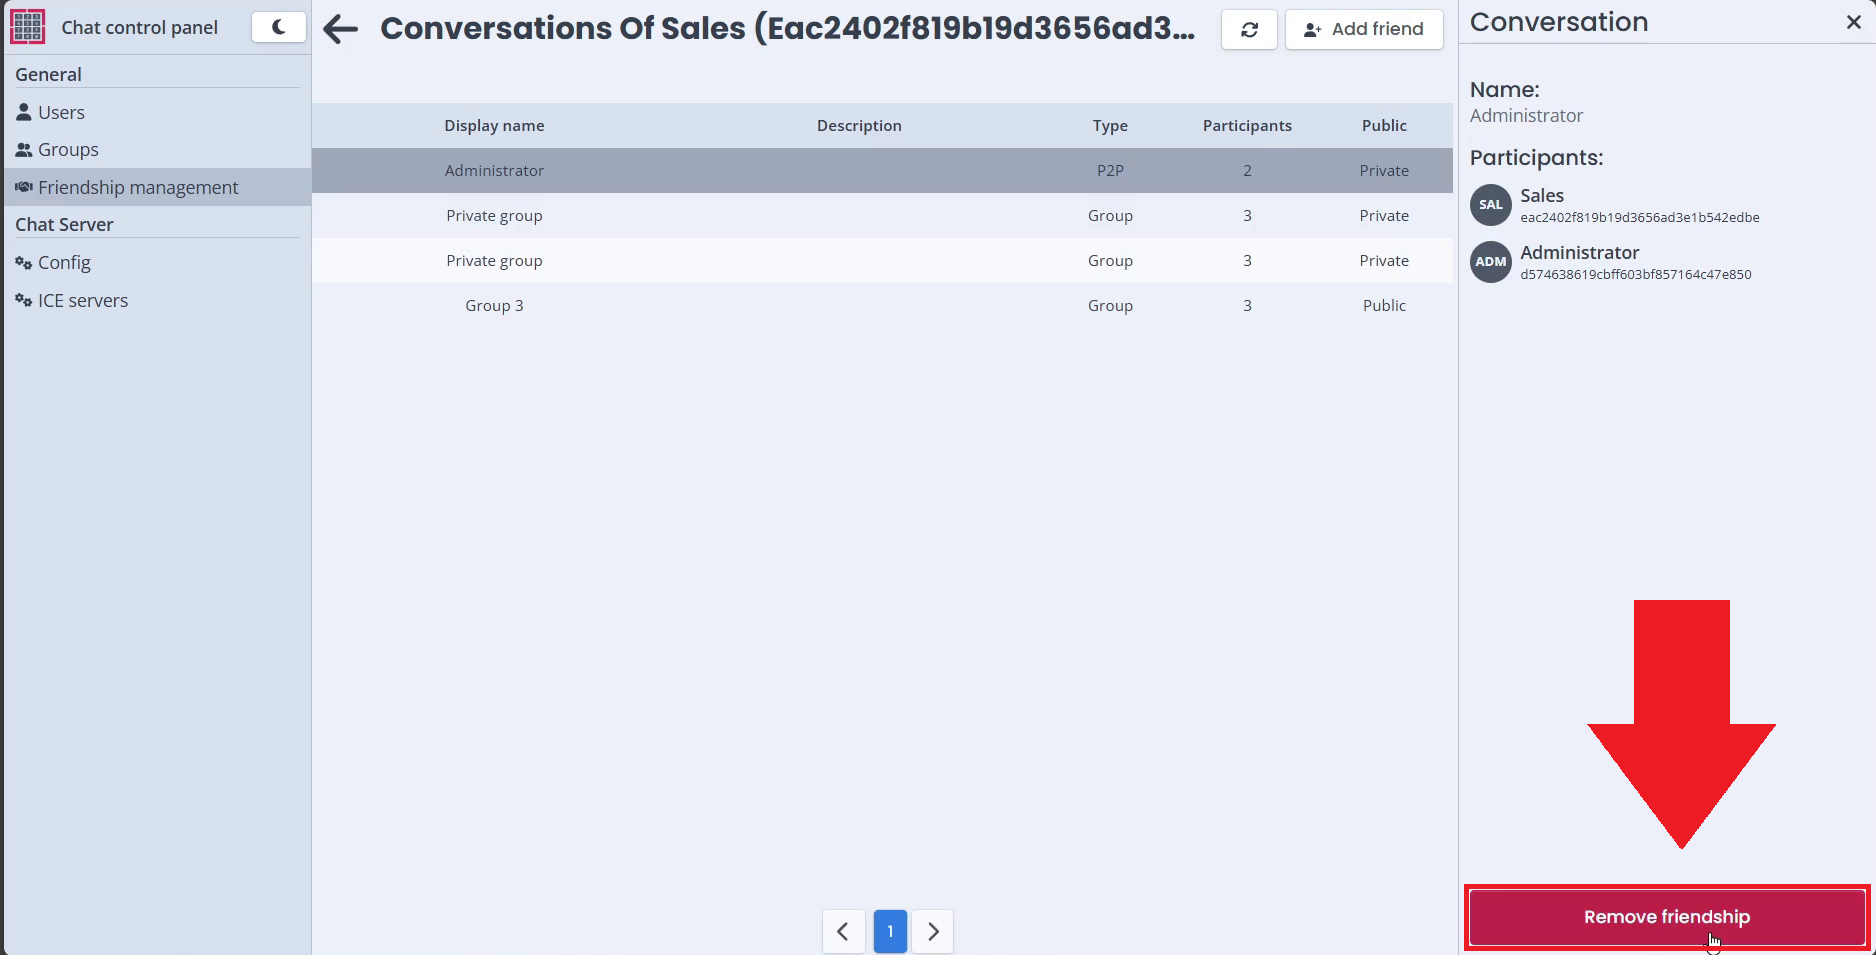
Task: Select Friendship management menu item
Action: [138, 188]
